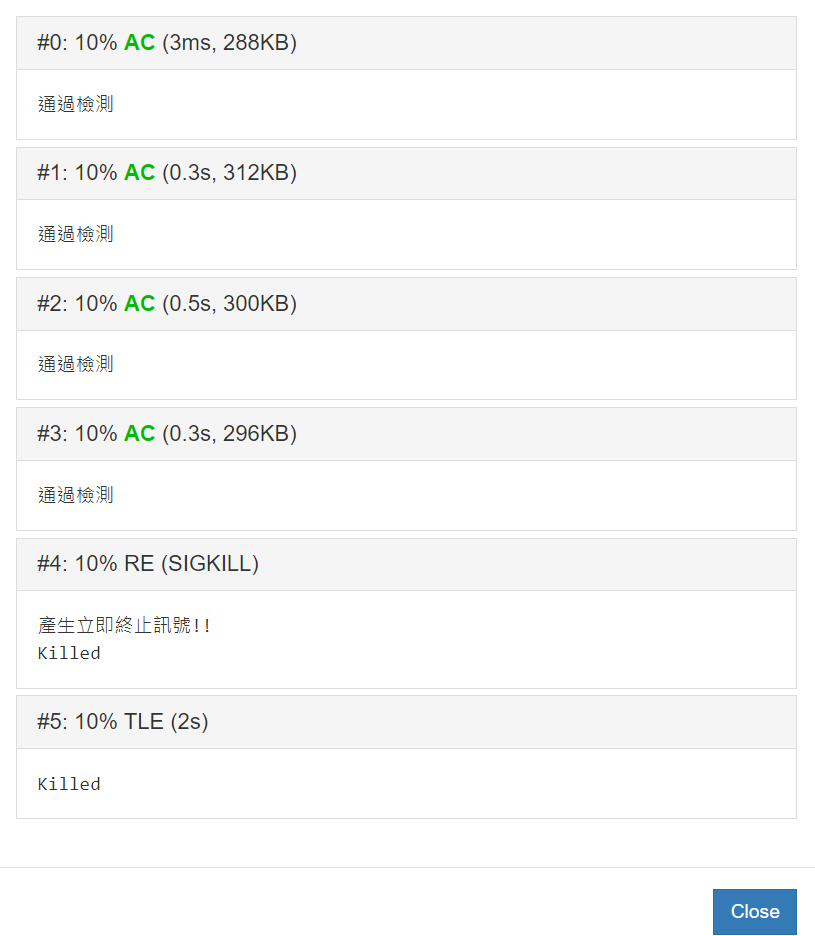Click the #3 test result header
The image size is (815, 936).
[x=406, y=434]
